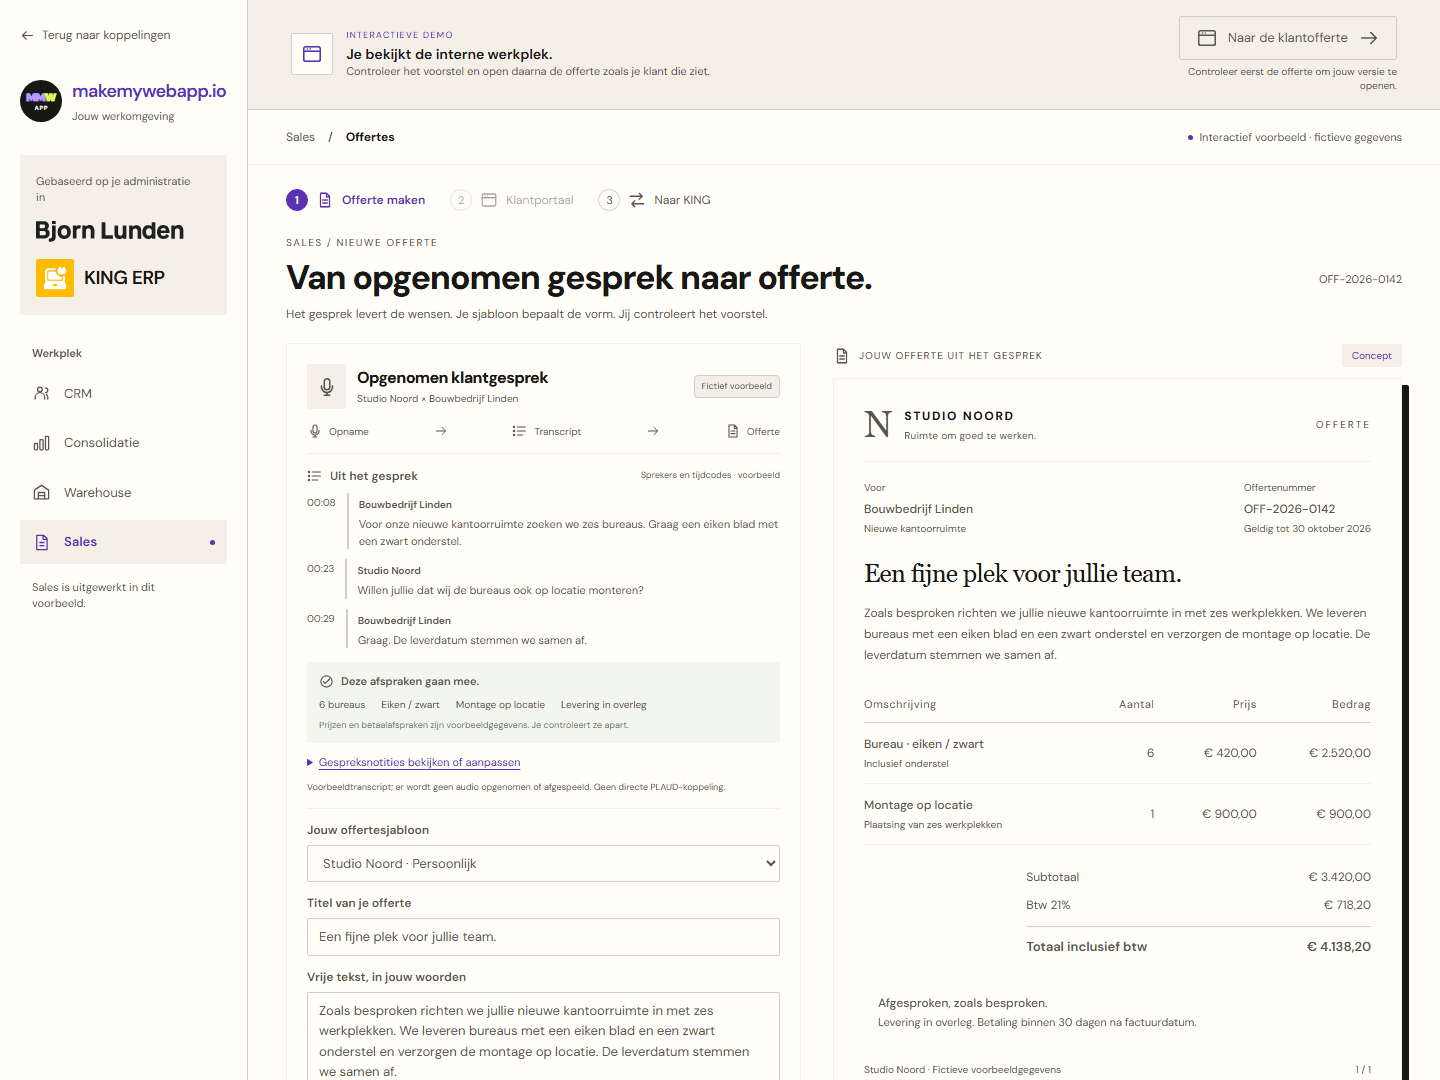Open the Warehouse menu item

pos(124,493)
